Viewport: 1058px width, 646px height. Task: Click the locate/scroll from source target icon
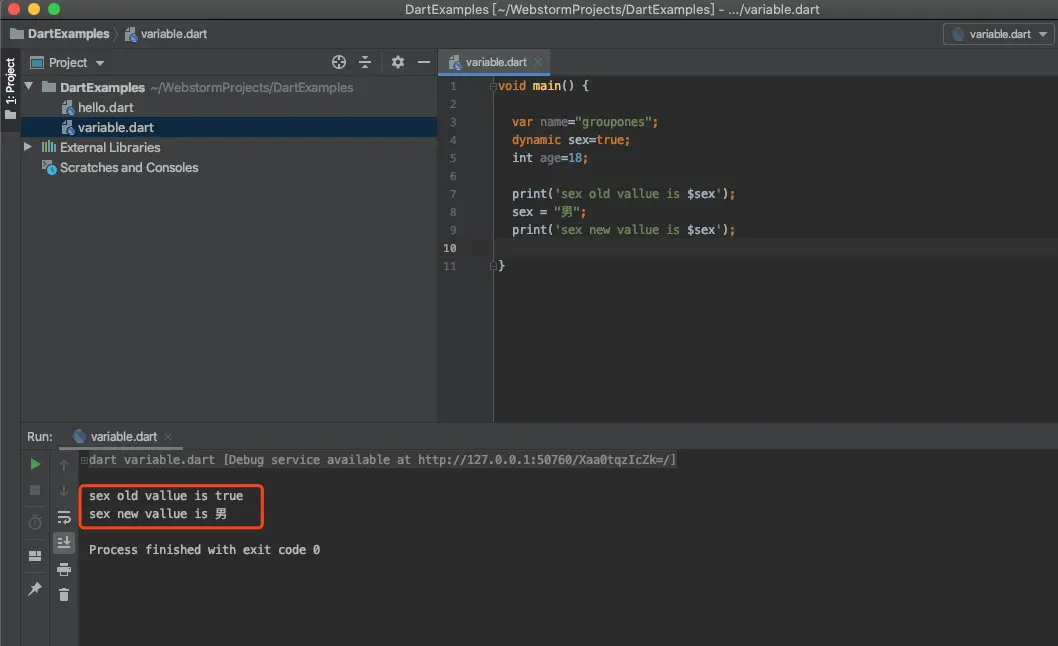point(339,62)
